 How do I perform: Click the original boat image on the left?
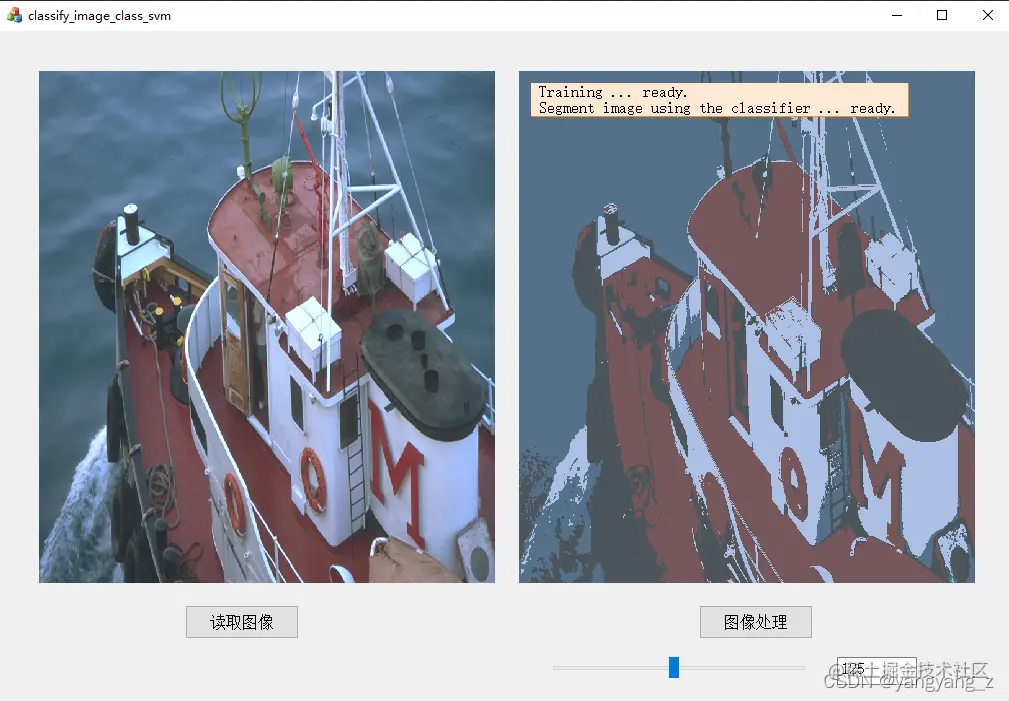pyautogui.click(x=267, y=327)
